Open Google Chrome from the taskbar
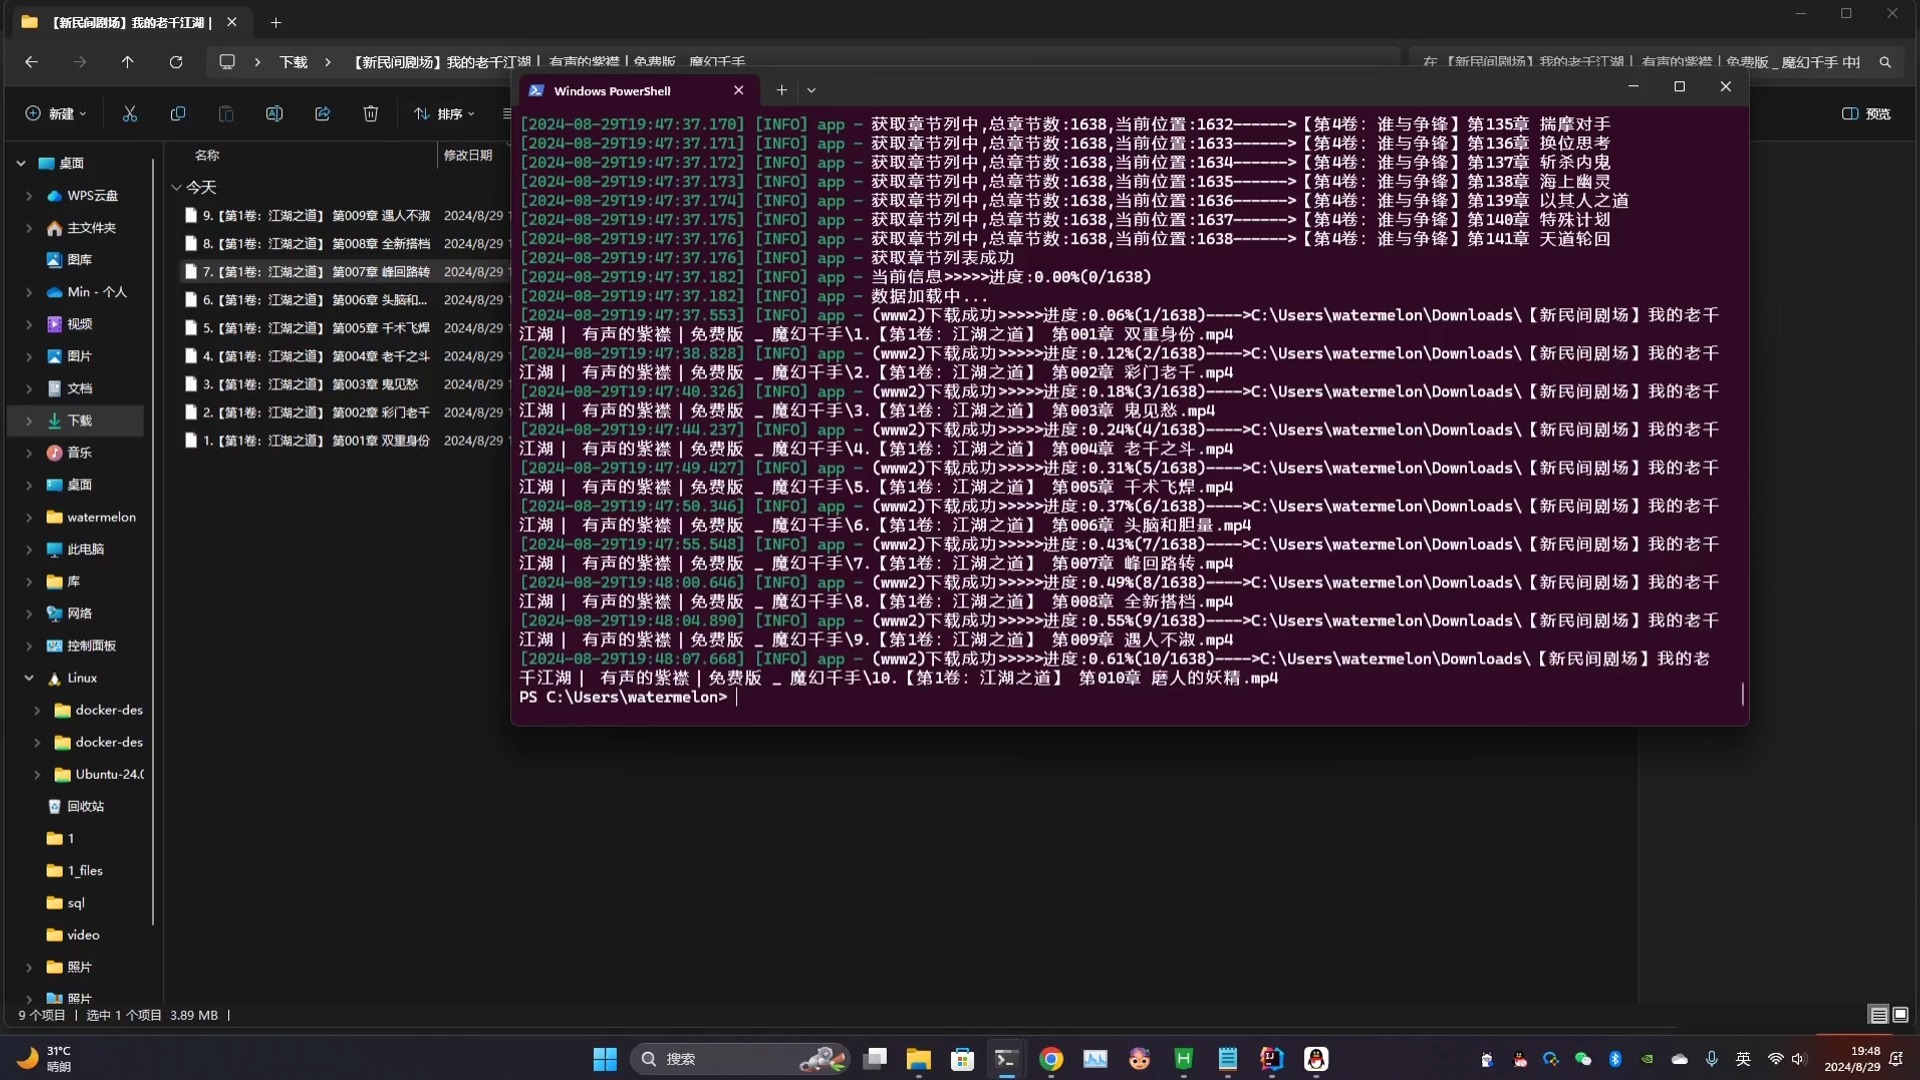 (x=1051, y=1059)
